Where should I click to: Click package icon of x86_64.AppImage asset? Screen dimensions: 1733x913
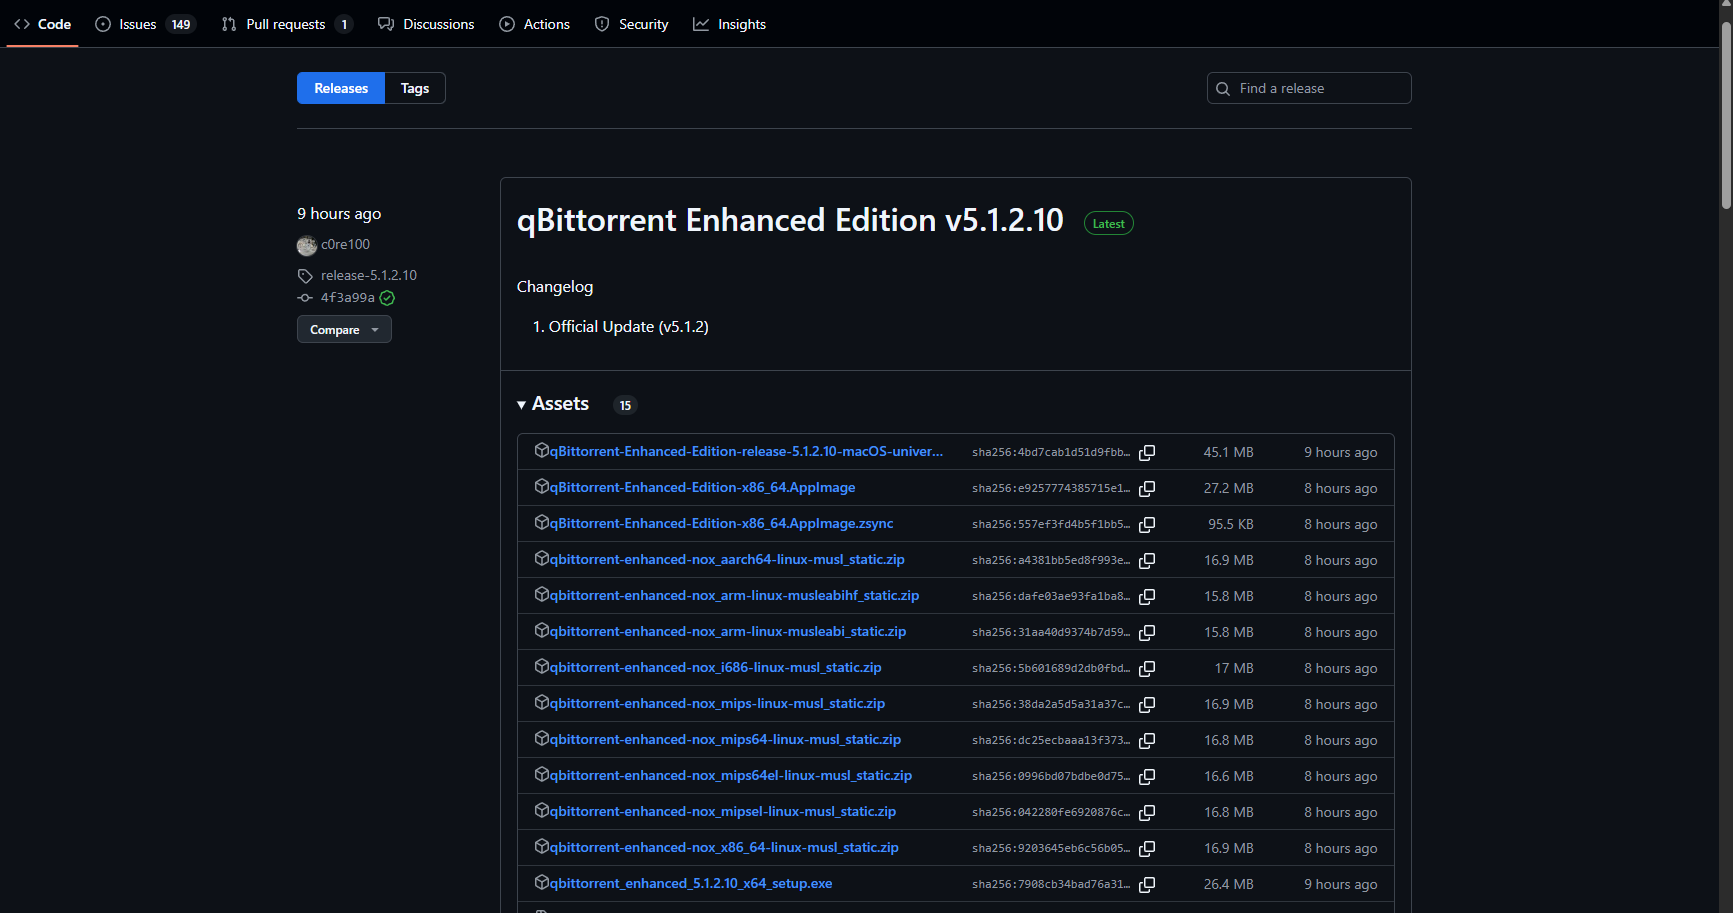coord(542,487)
